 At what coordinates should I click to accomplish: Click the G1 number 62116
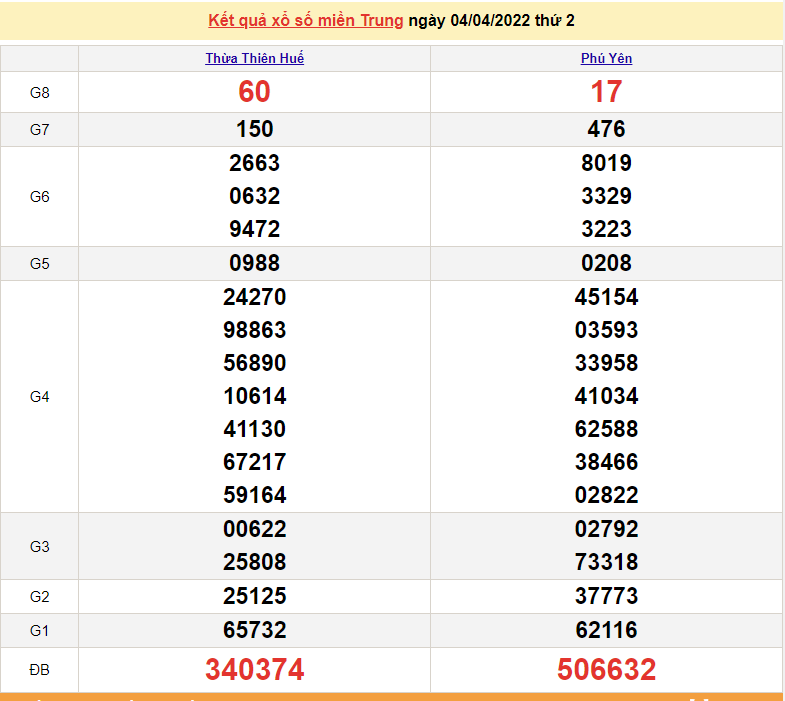606,630
